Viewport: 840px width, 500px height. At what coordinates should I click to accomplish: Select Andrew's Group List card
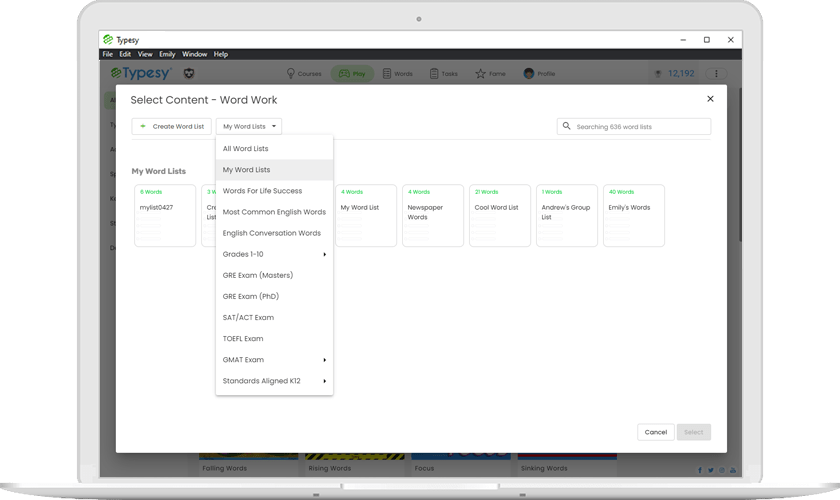click(567, 215)
